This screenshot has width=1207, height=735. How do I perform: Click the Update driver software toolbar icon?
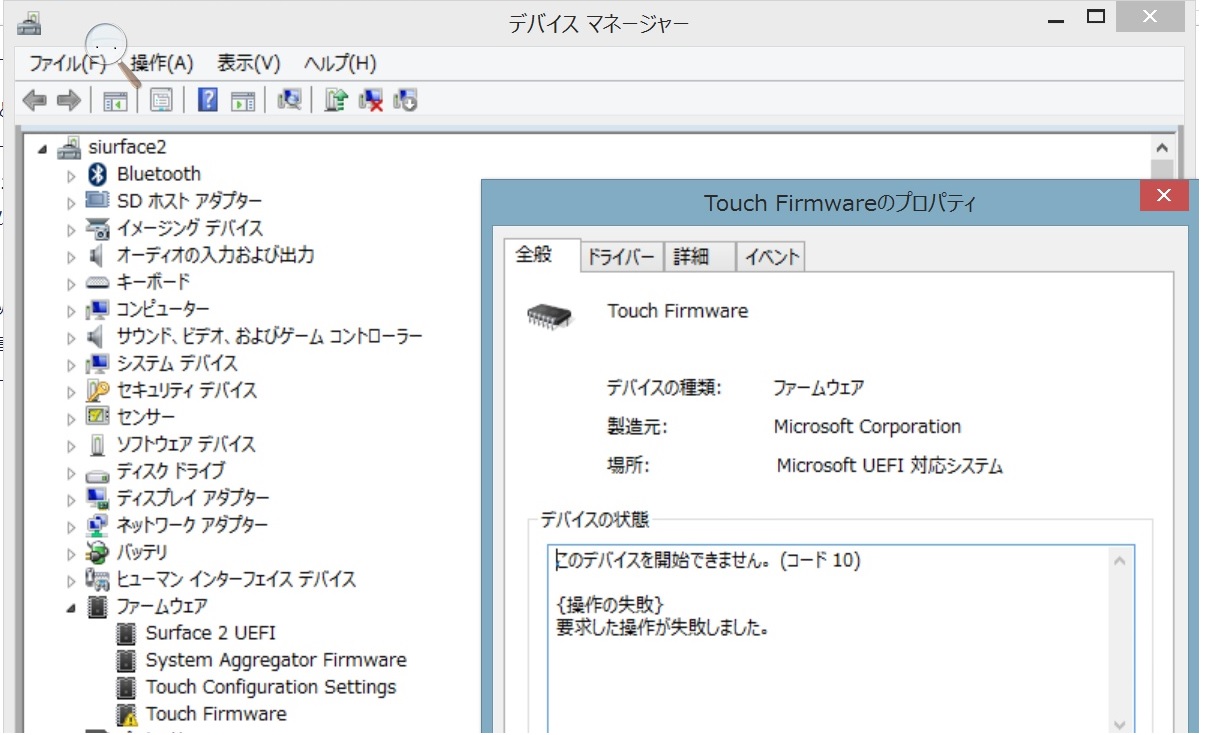(x=336, y=100)
